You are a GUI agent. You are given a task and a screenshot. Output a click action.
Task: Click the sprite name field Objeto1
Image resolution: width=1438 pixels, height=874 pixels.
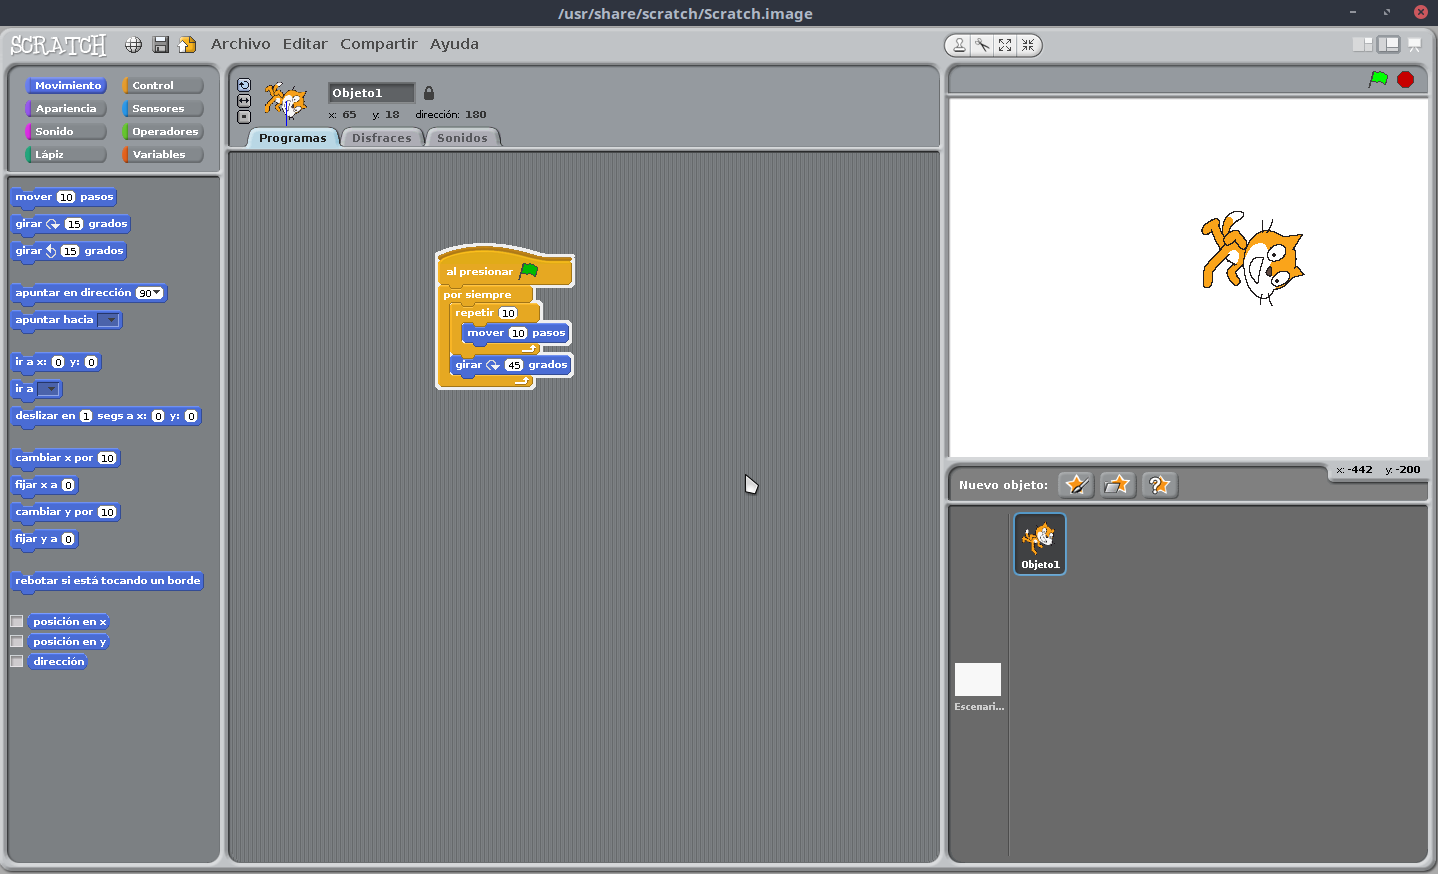[x=371, y=93]
